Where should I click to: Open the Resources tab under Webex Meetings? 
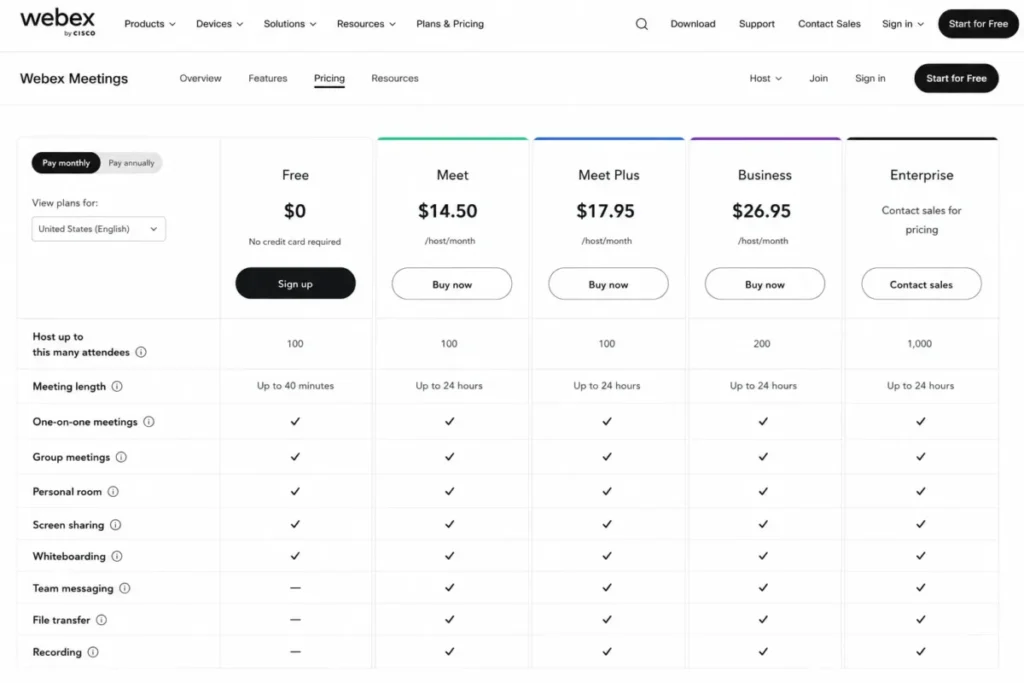[394, 78]
